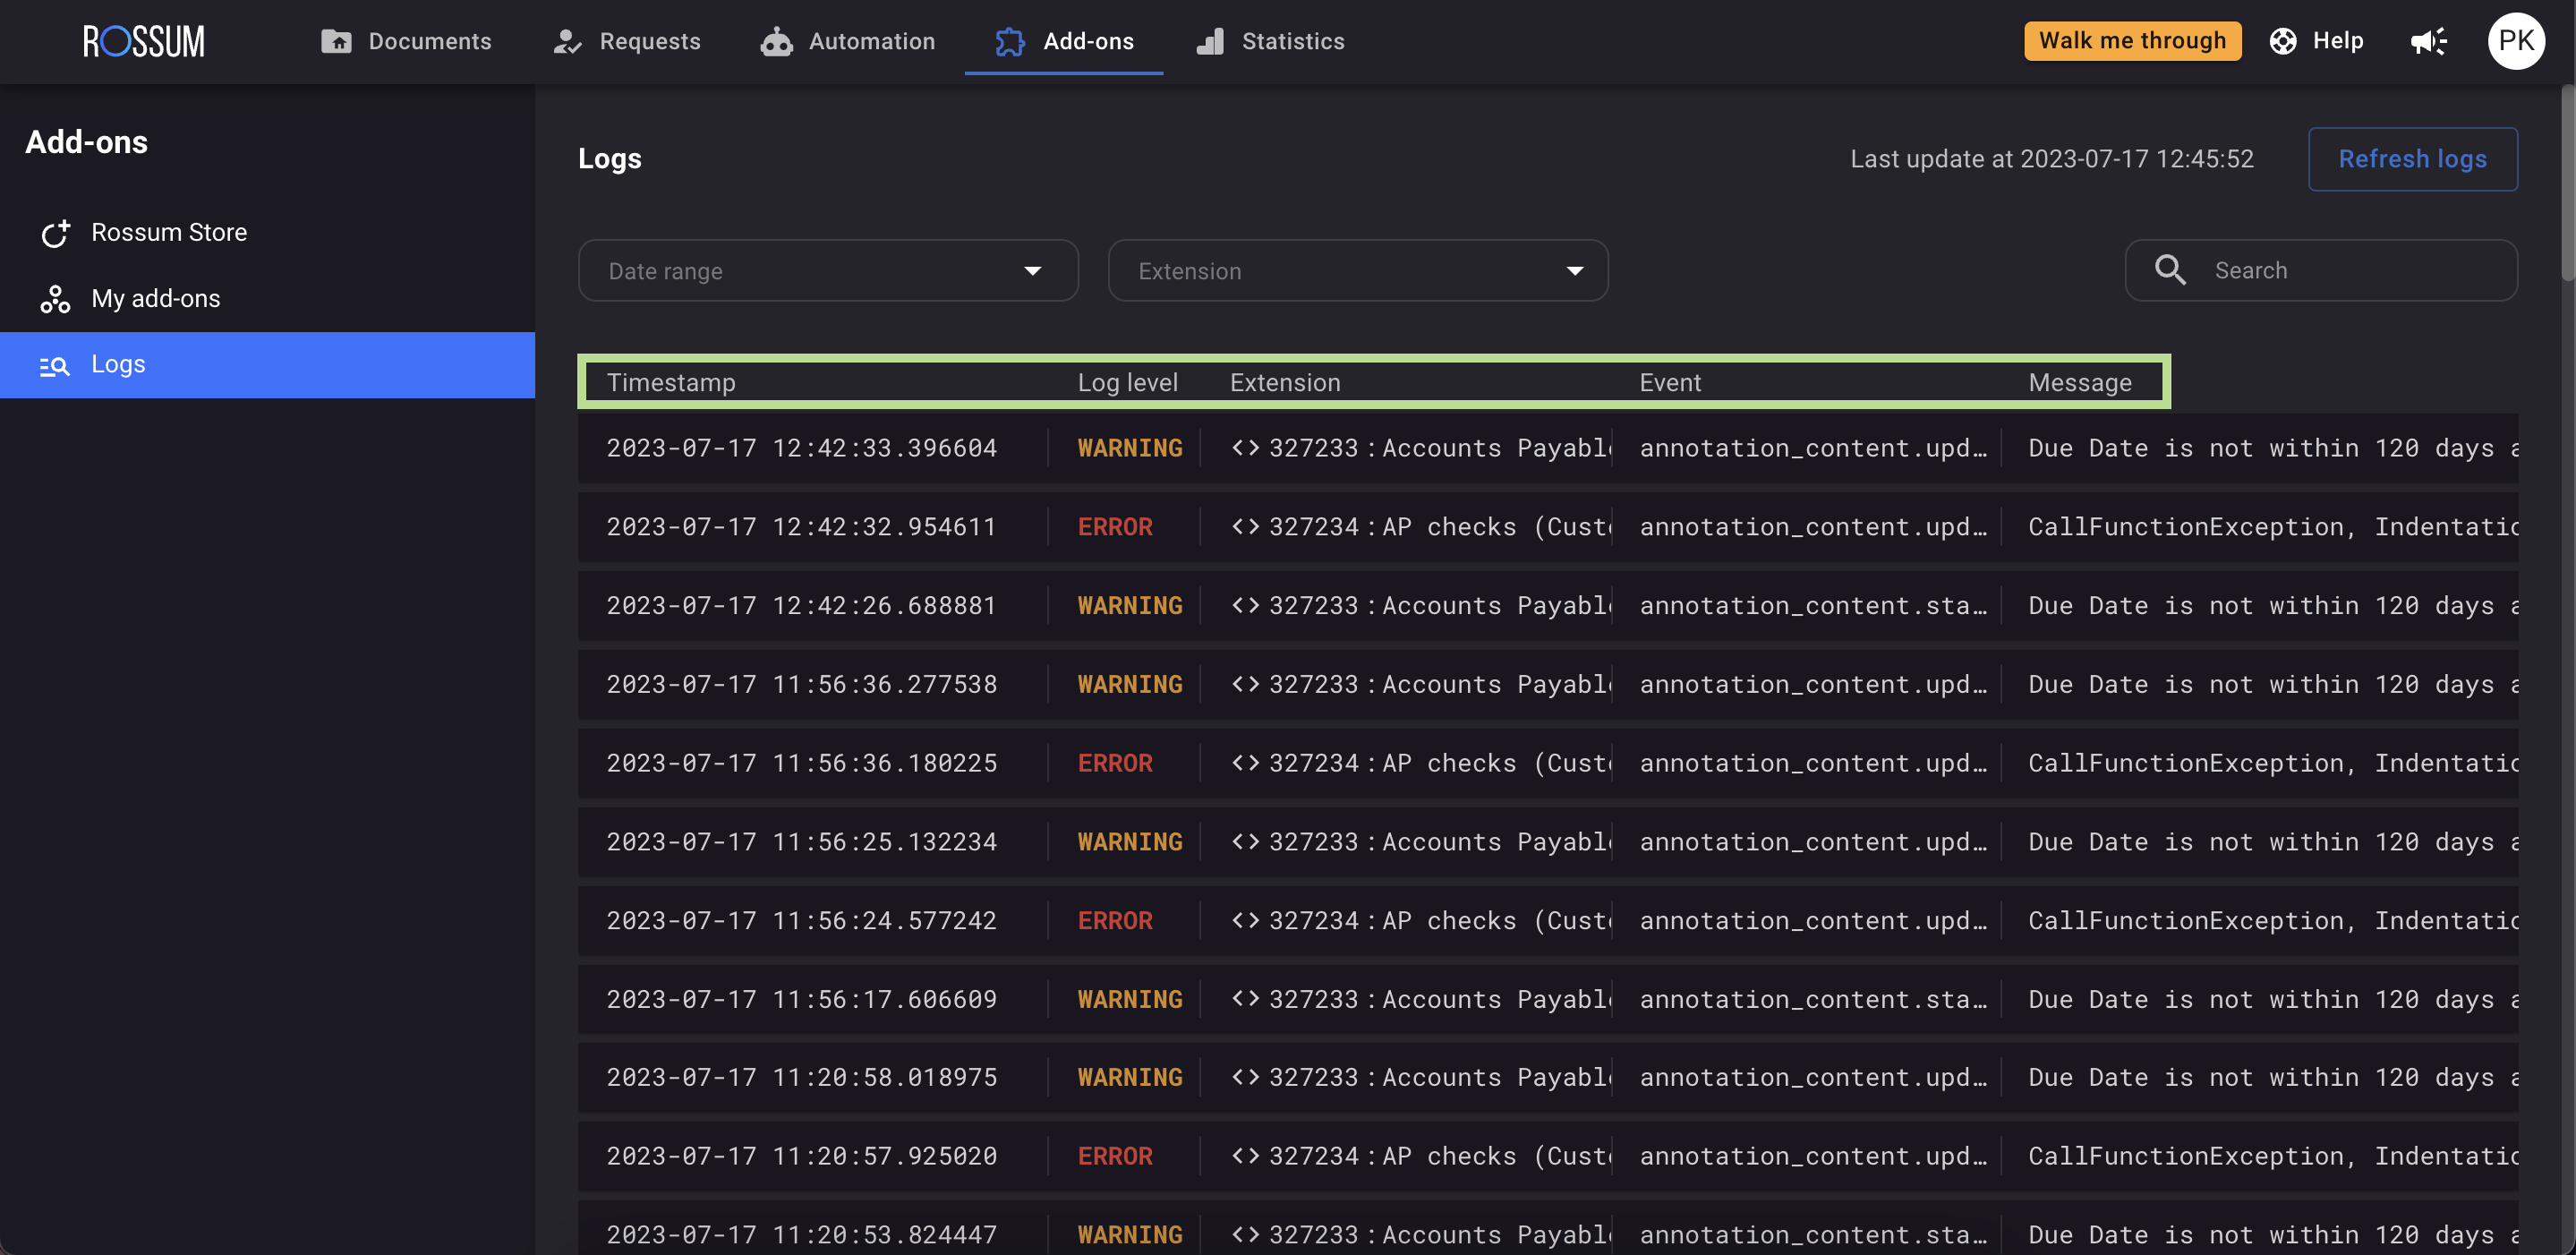Click the PK user avatar
The image size is (2576, 1255).
click(2515, 41)
